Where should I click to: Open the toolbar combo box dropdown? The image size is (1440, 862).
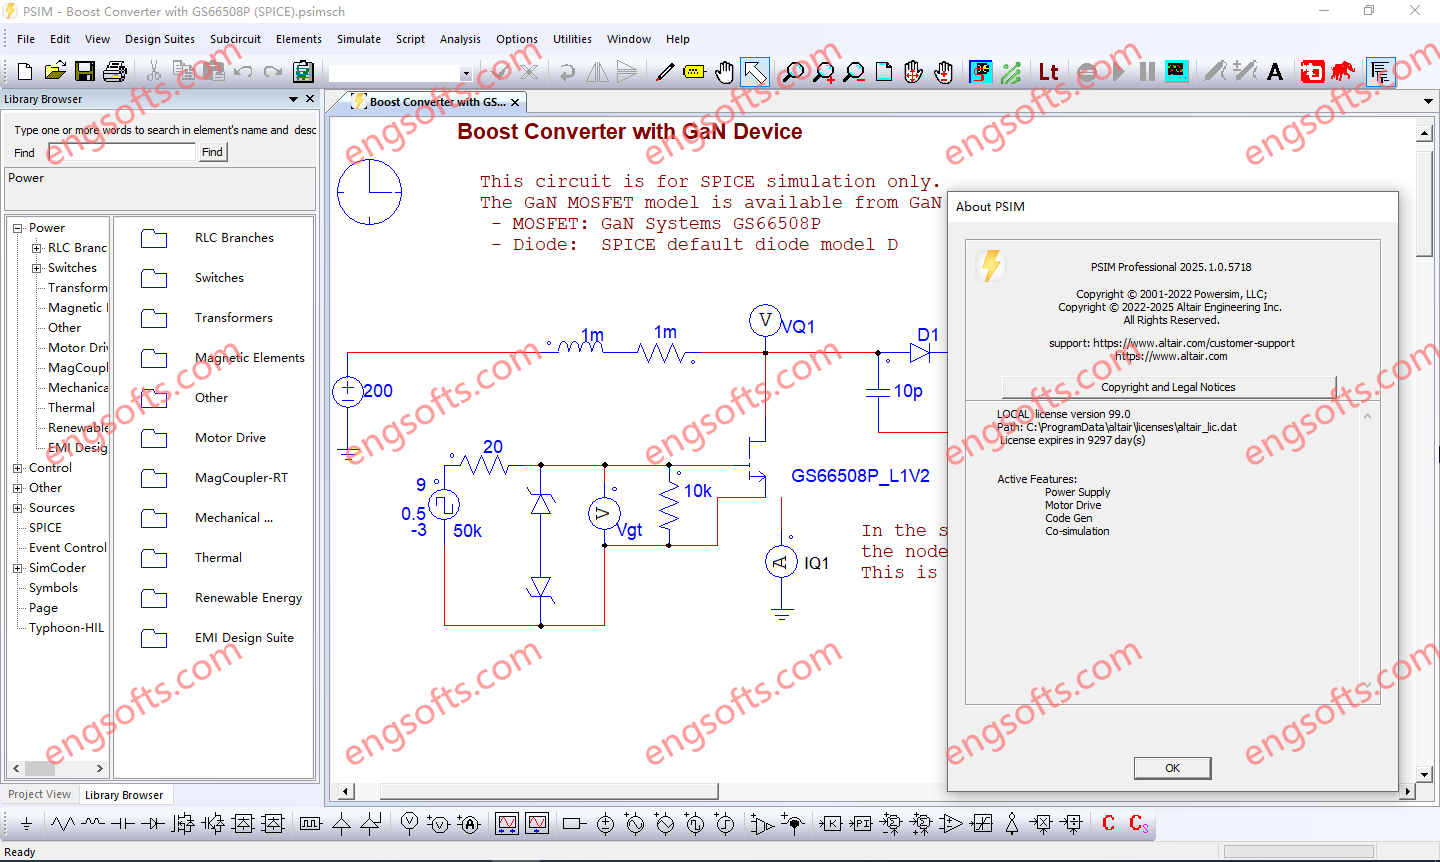(x=465, y=73)
